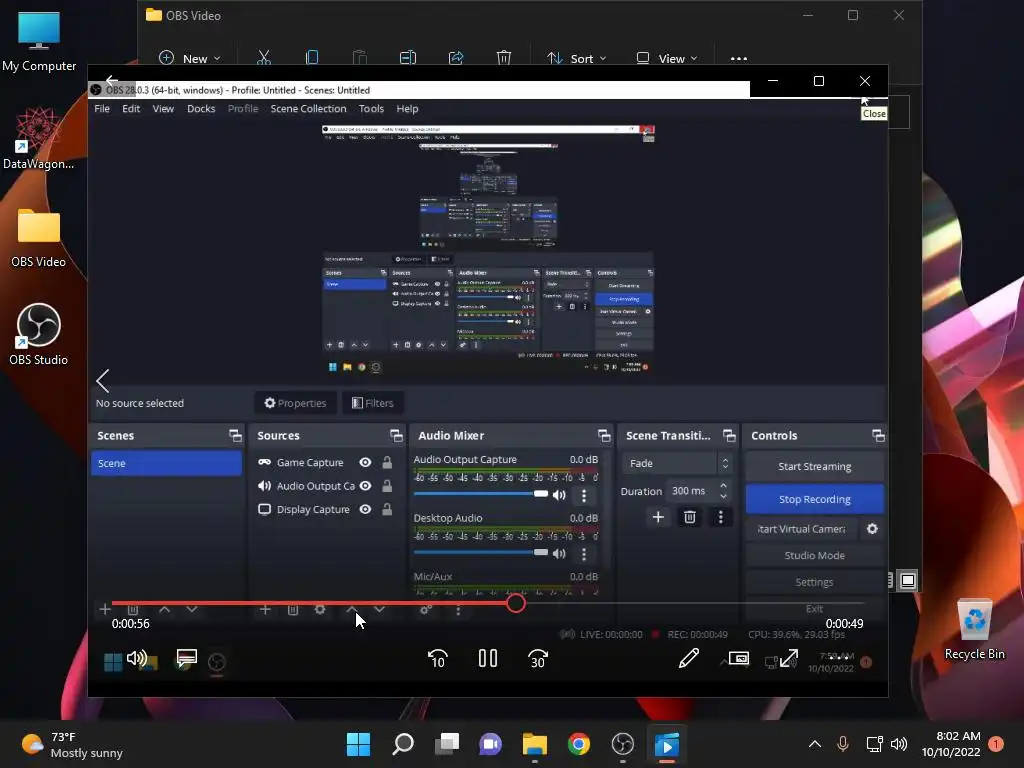Switch the video player to mini view
Image resolution: width=1024 pixels, height=768 pixels.
click(x=739, y=658)
